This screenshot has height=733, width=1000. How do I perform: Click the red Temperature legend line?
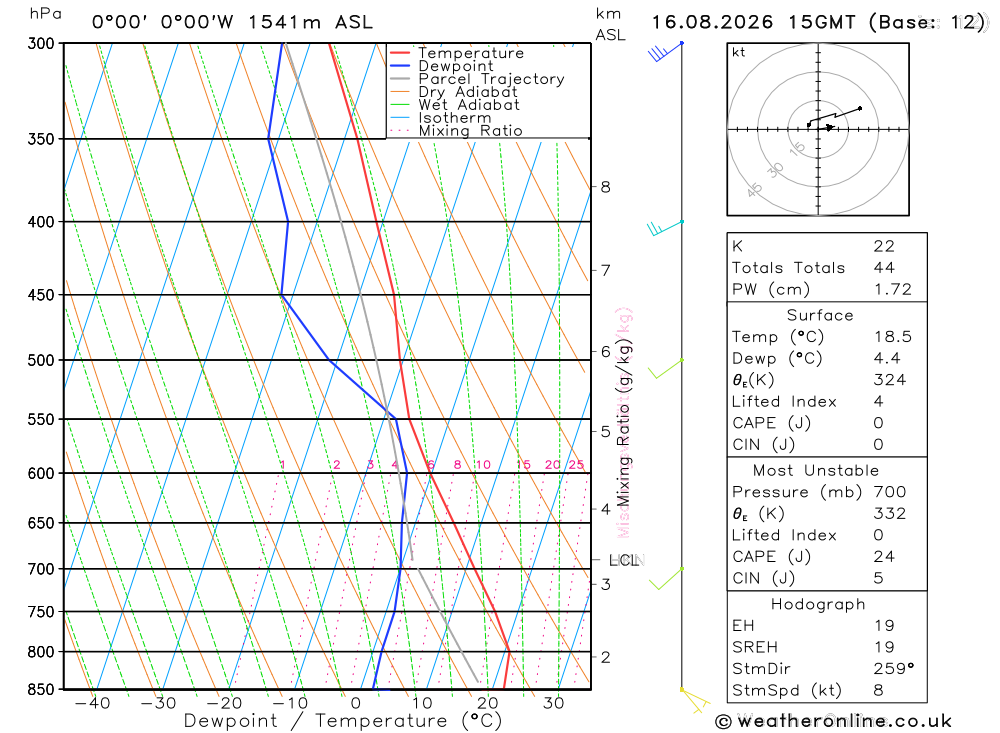(x=399, y=53)
